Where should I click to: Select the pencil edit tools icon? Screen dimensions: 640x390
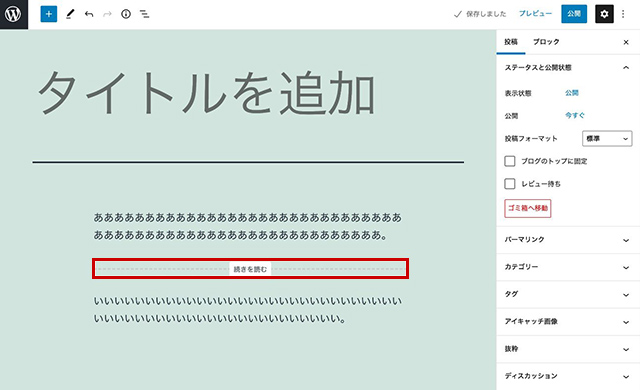coord(70,14)
